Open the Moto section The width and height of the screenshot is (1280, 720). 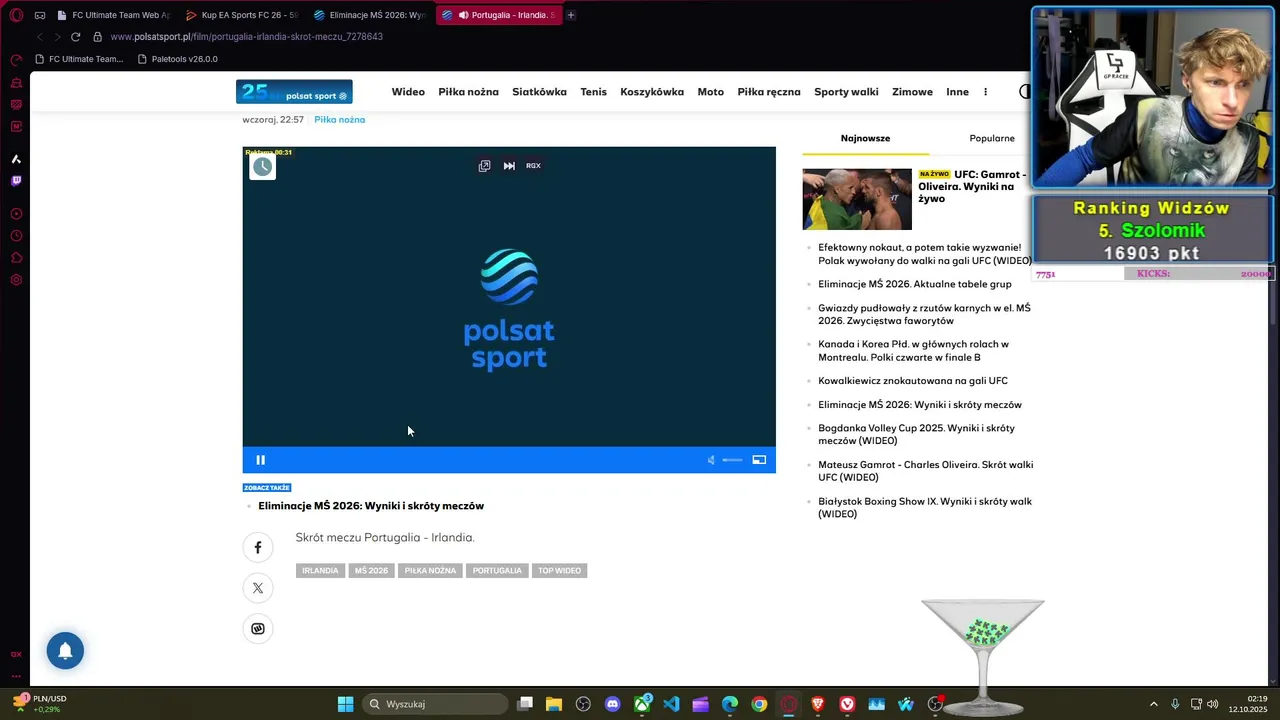coord(710,92)
